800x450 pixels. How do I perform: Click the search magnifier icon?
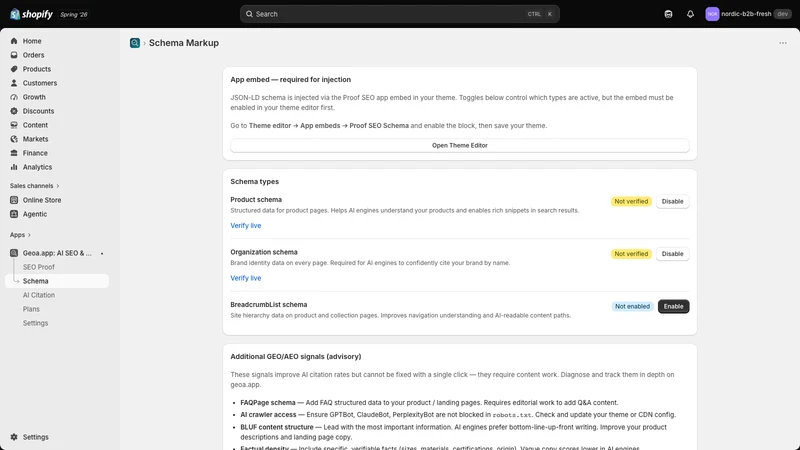[249, 14]
